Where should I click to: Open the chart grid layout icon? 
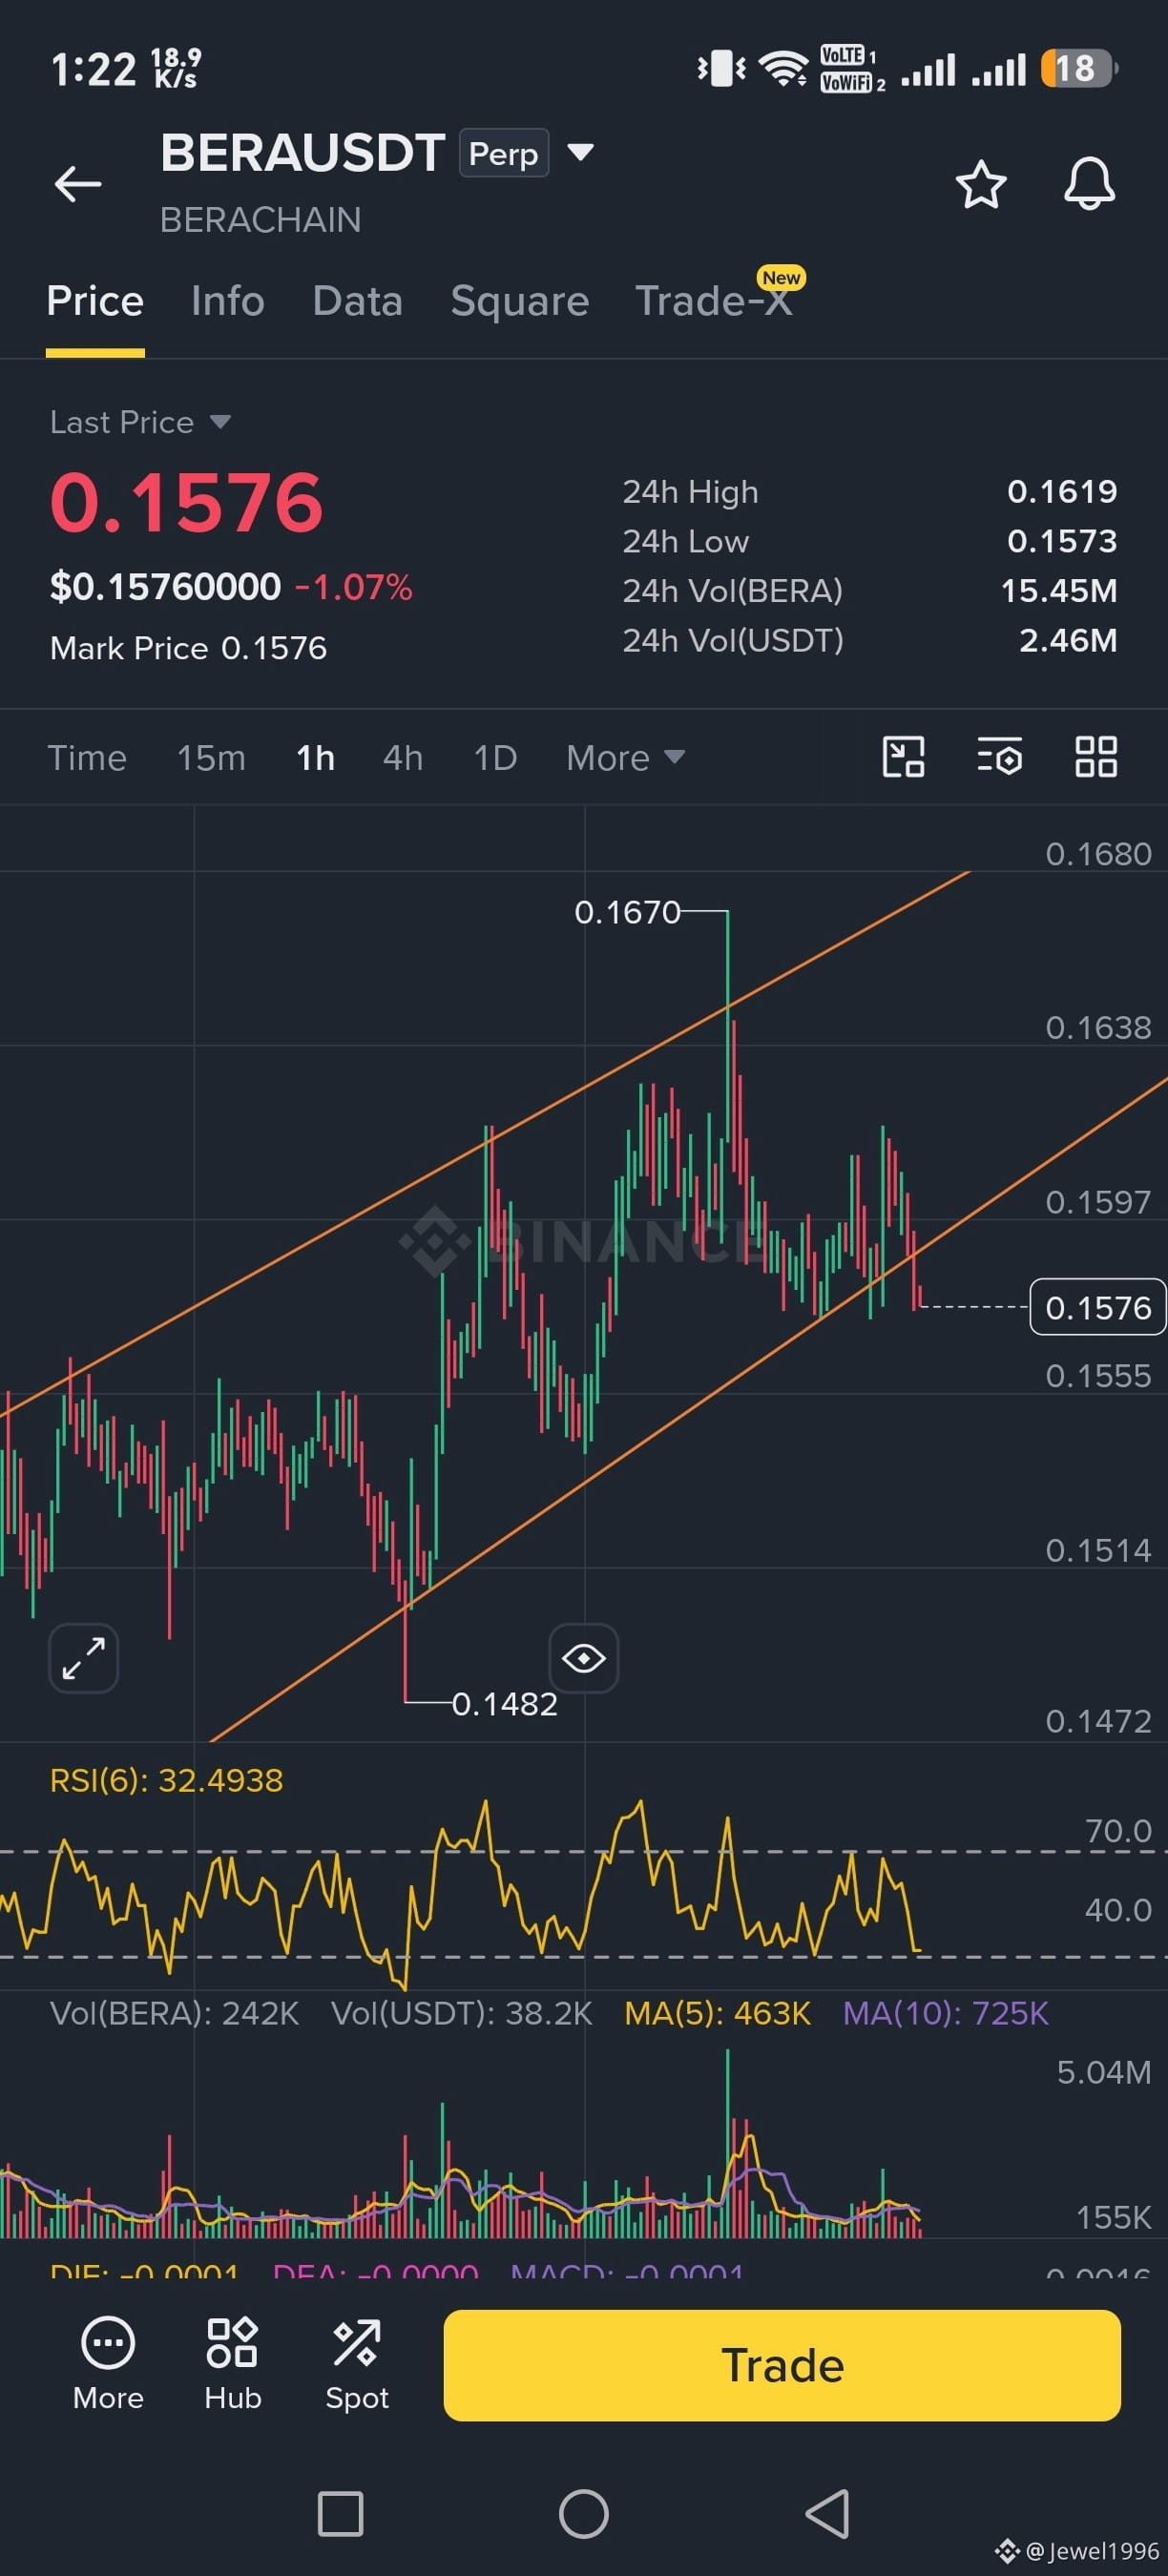(x=1096, y=757)
